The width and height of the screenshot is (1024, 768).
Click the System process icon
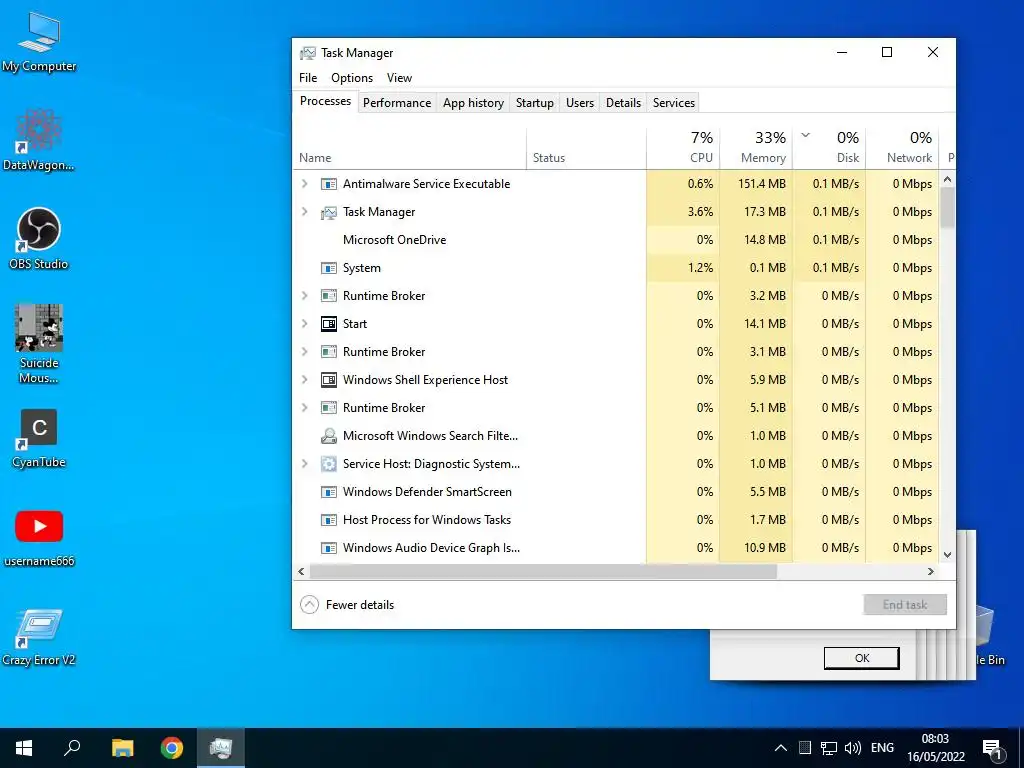click(328, 268)
